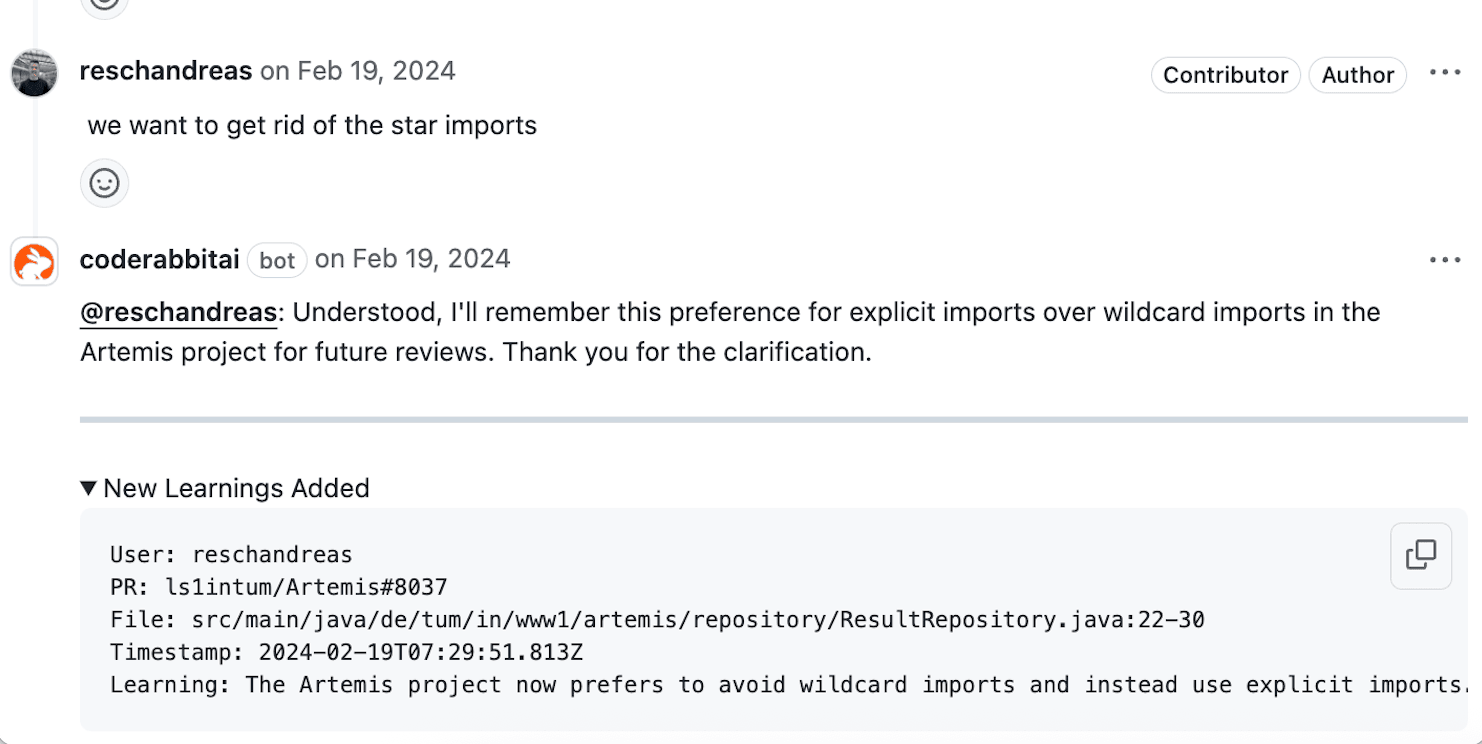Click the bot label next to coderabbitai
Image resolution: width=1482 pixels, height=744 pixels.
point(277,260)
